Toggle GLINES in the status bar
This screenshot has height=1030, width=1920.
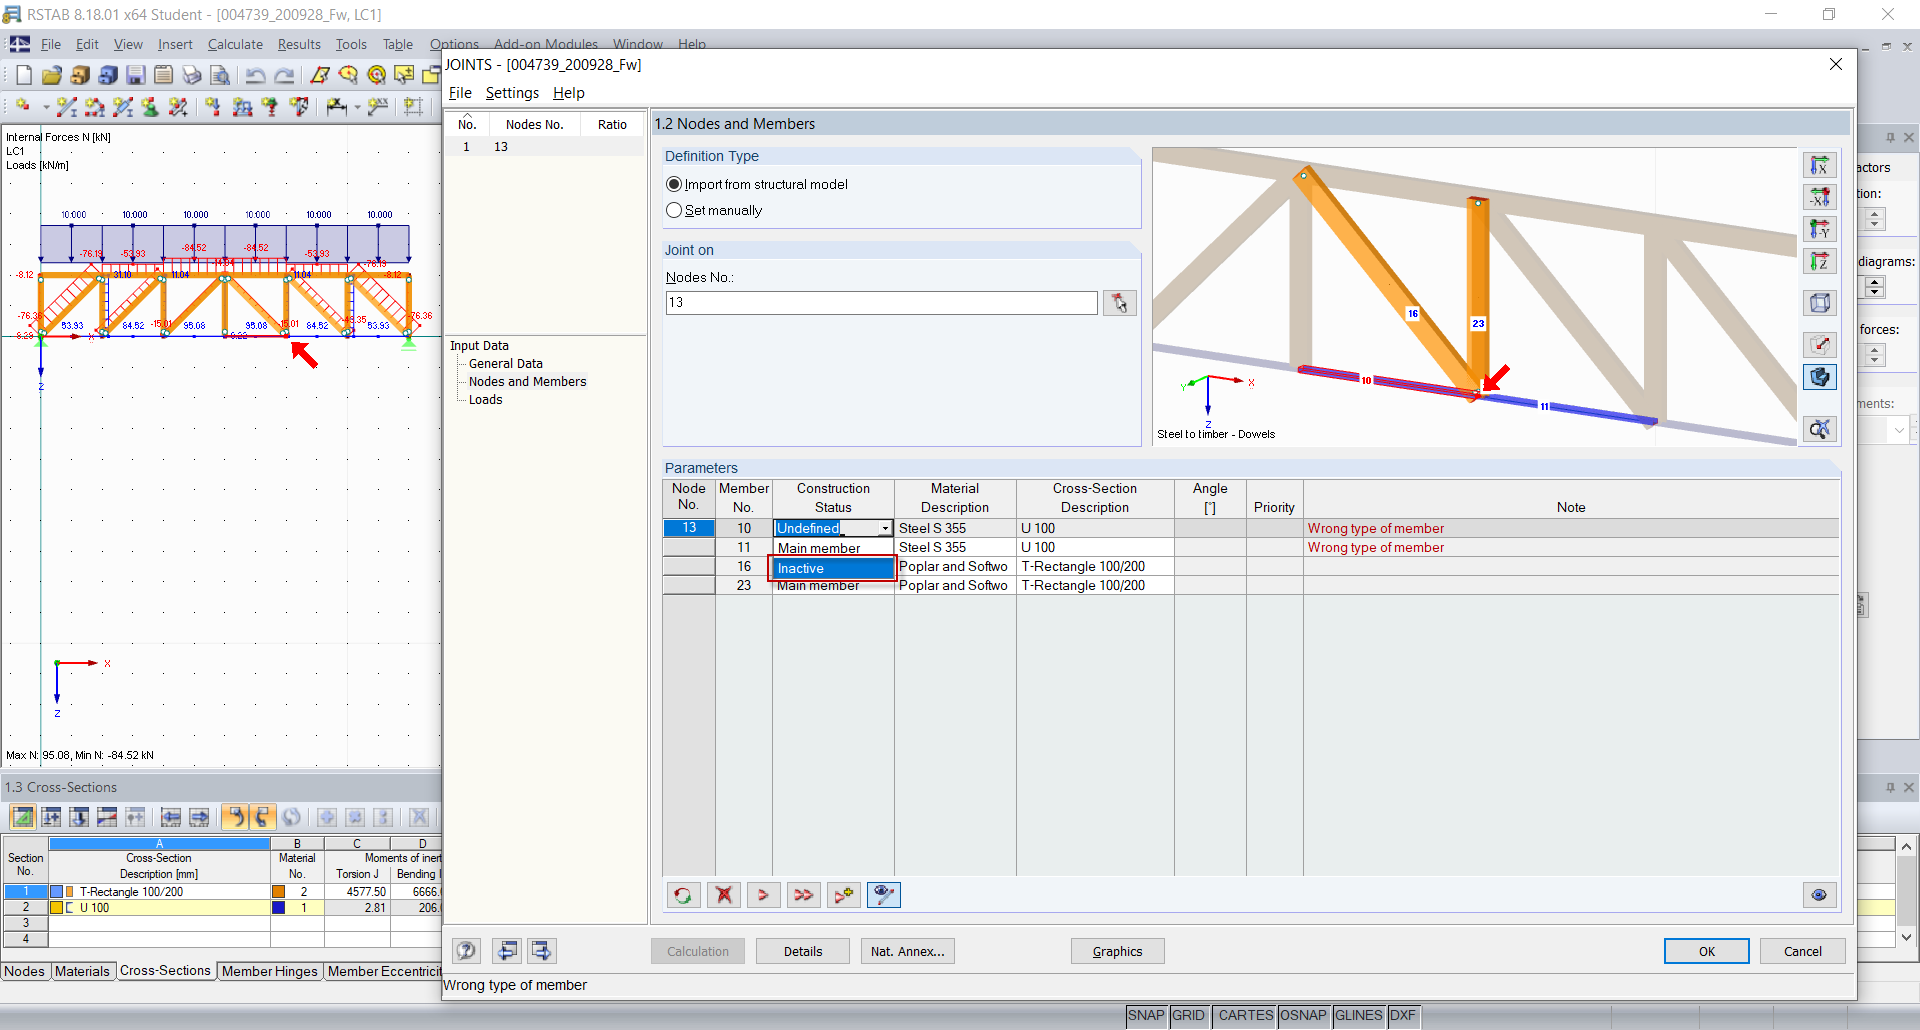point(1358,1015)
